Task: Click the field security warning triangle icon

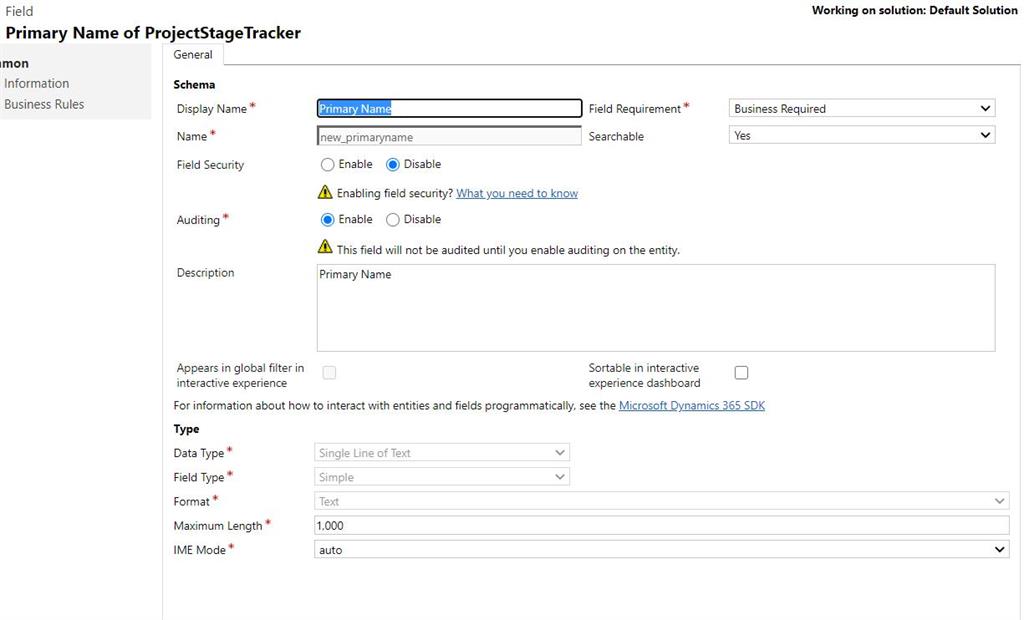Action: [x=324, y=192]
